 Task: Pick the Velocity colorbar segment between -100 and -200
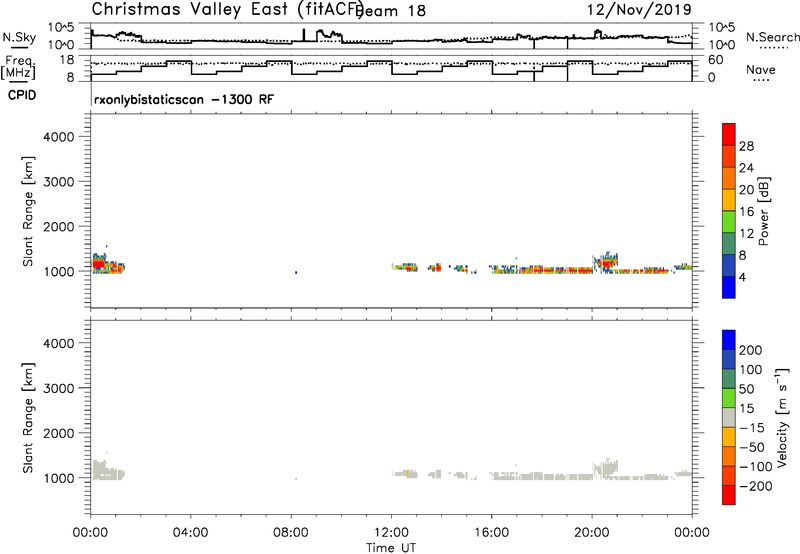[x=729, y=475]
